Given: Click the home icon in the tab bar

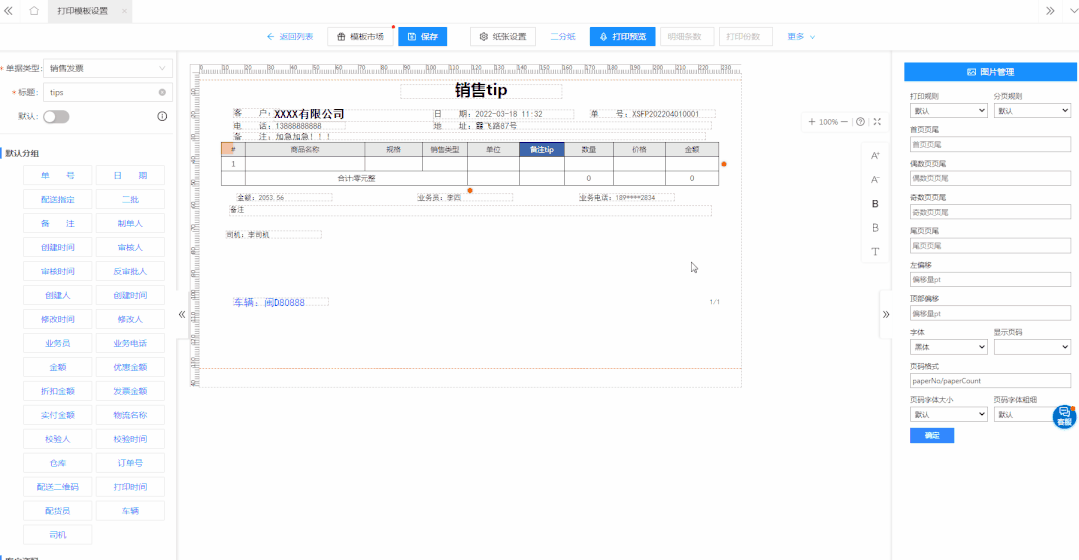Looking at the screenshot, I should (34, 11).
